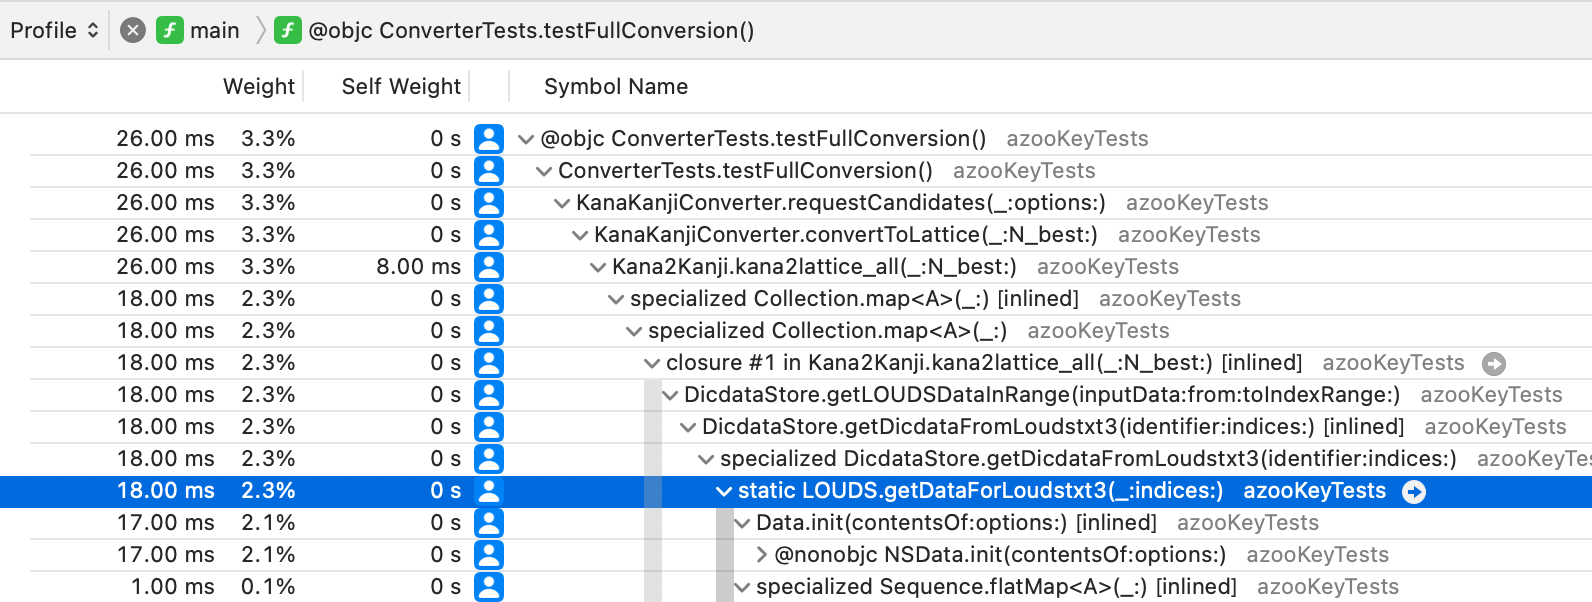
Task: Click the green function icon next to main
Action: 169,30
